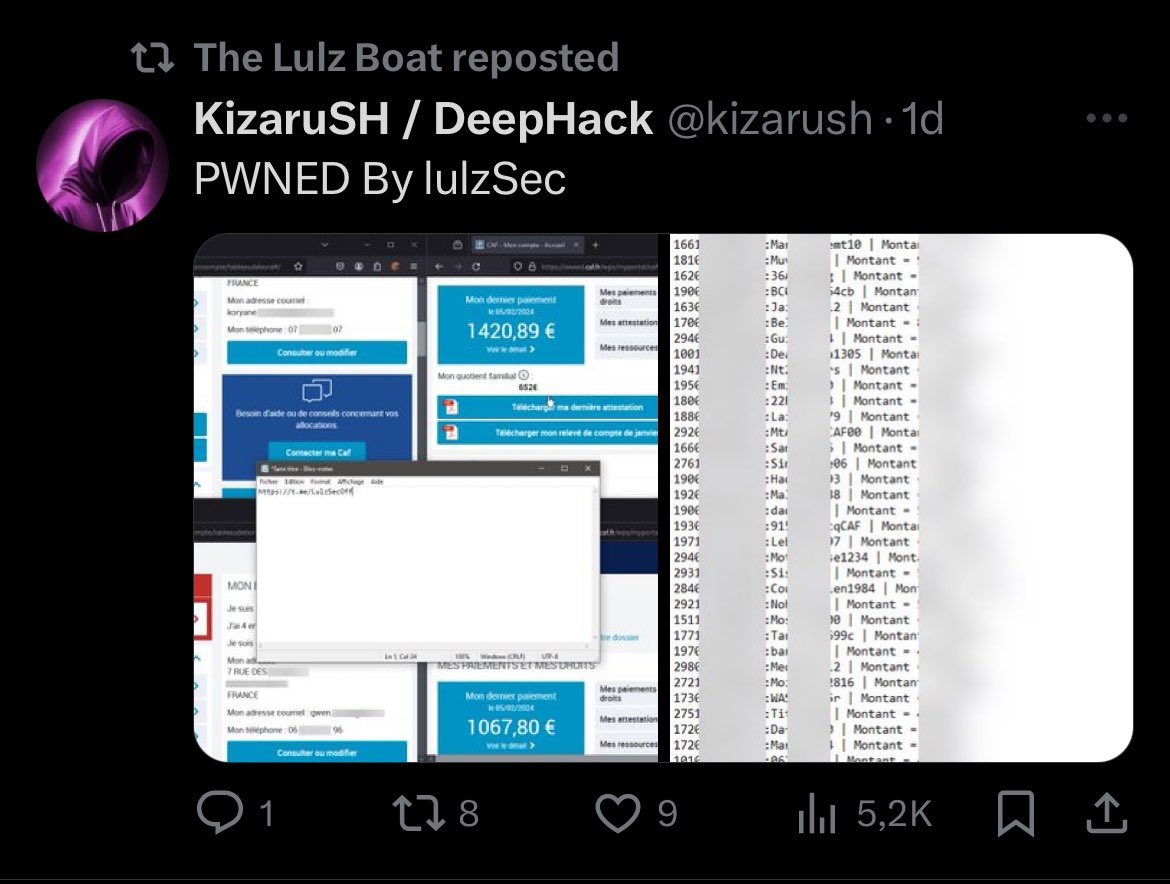Open the three-dot more options menu

(x=1107, y=118)
